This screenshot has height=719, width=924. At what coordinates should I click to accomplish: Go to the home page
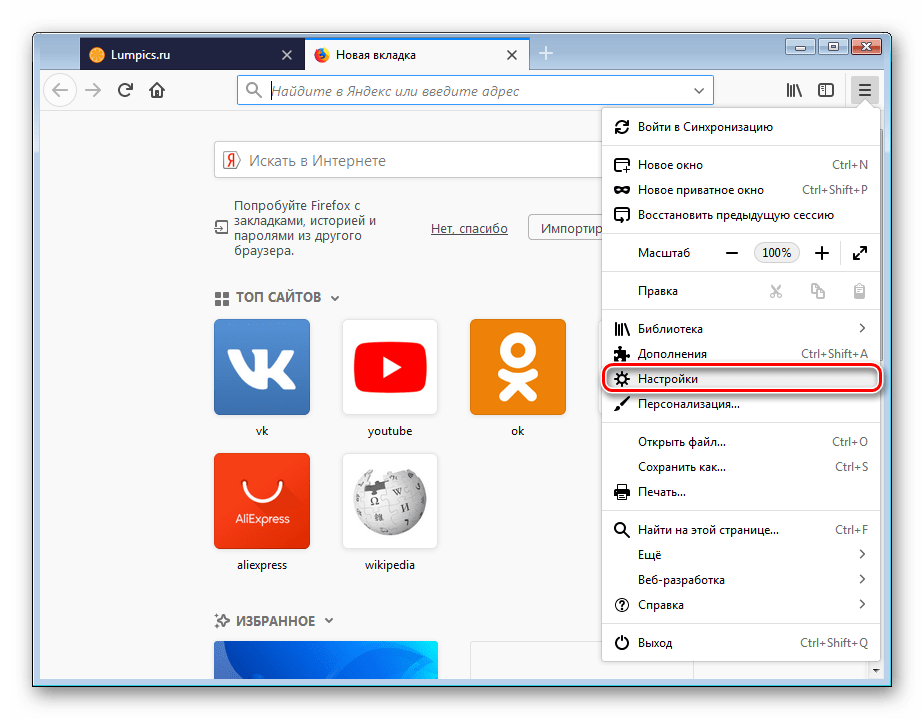pos(157,91)
